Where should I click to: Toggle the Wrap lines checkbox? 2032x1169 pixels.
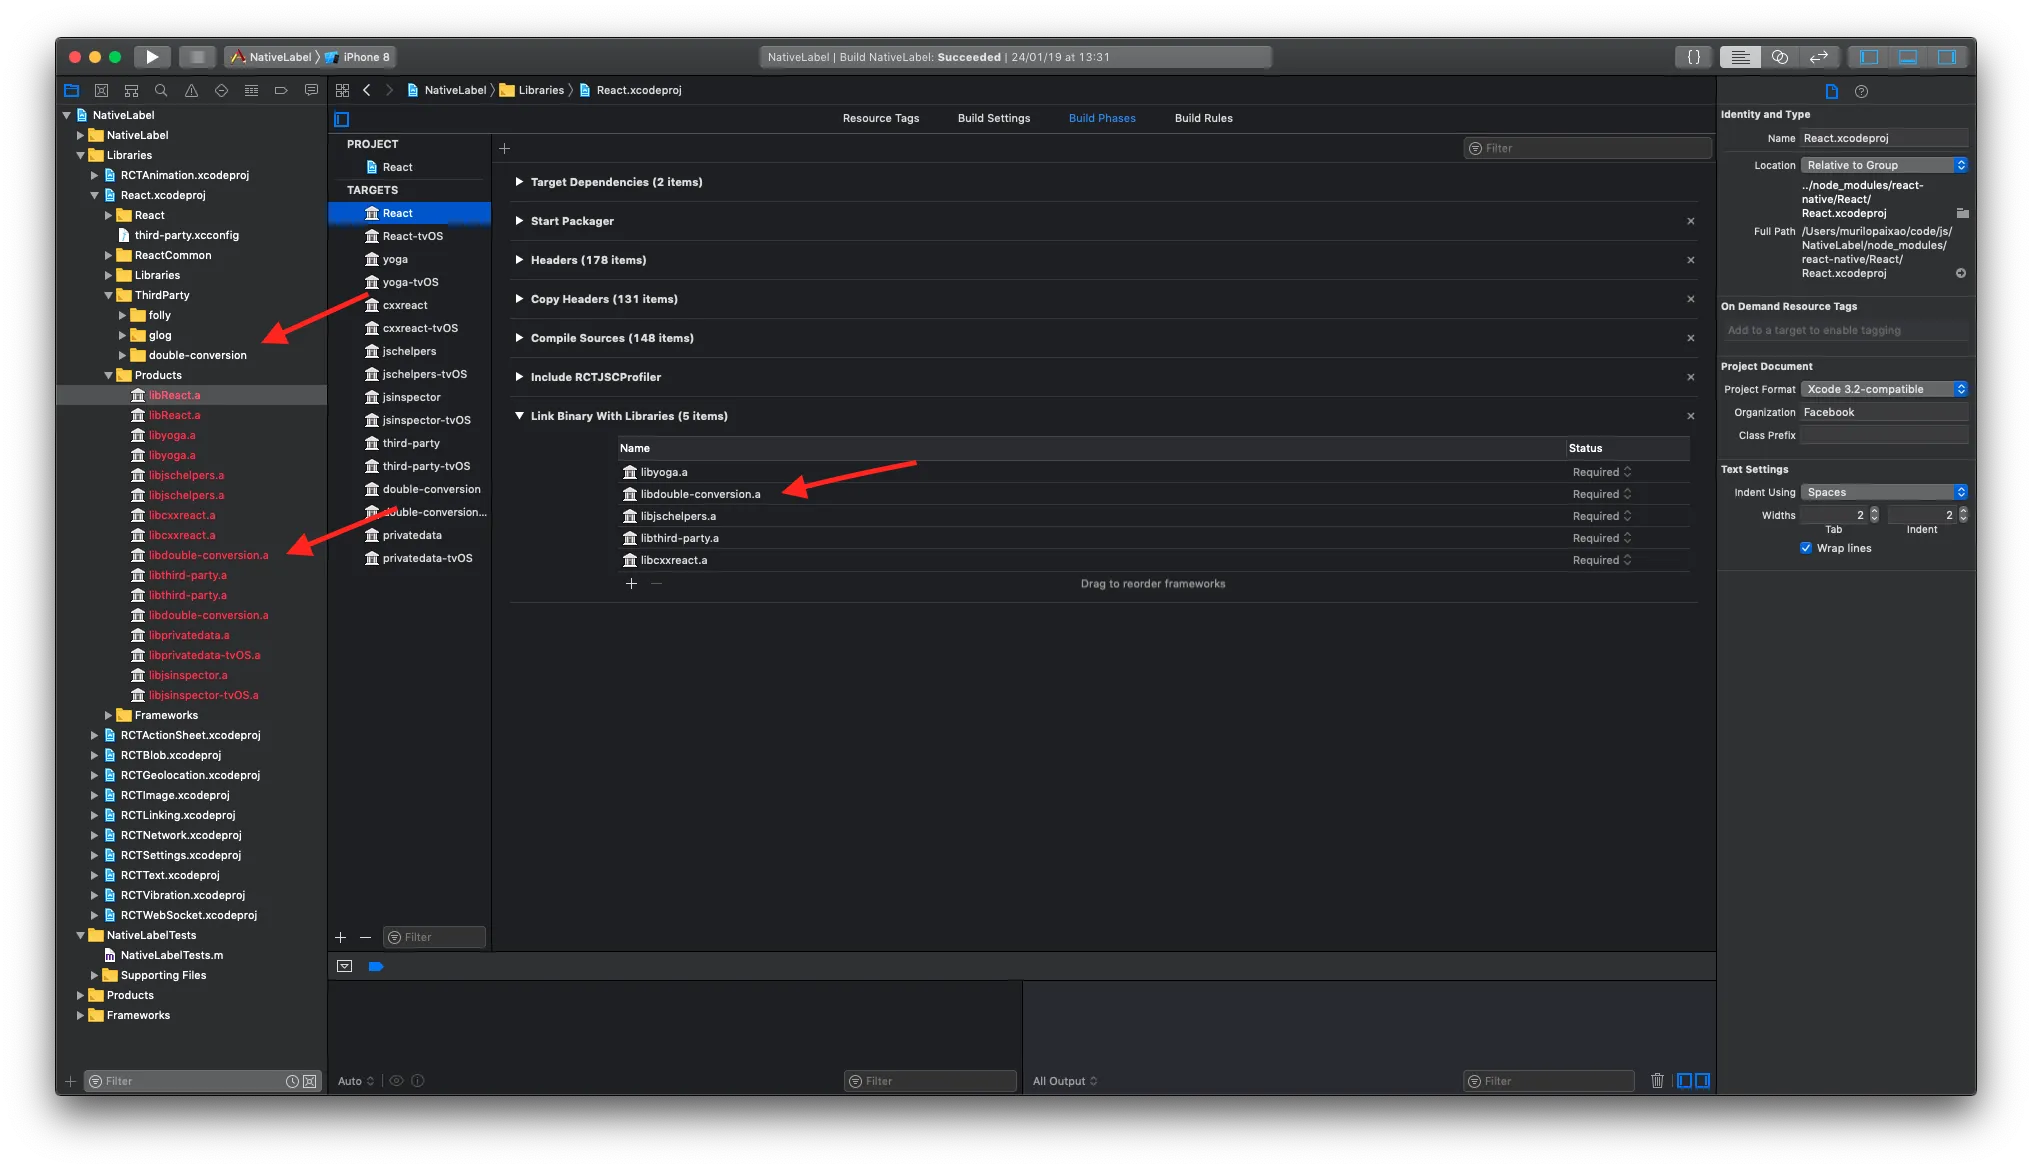click(x=1806, y=548)
